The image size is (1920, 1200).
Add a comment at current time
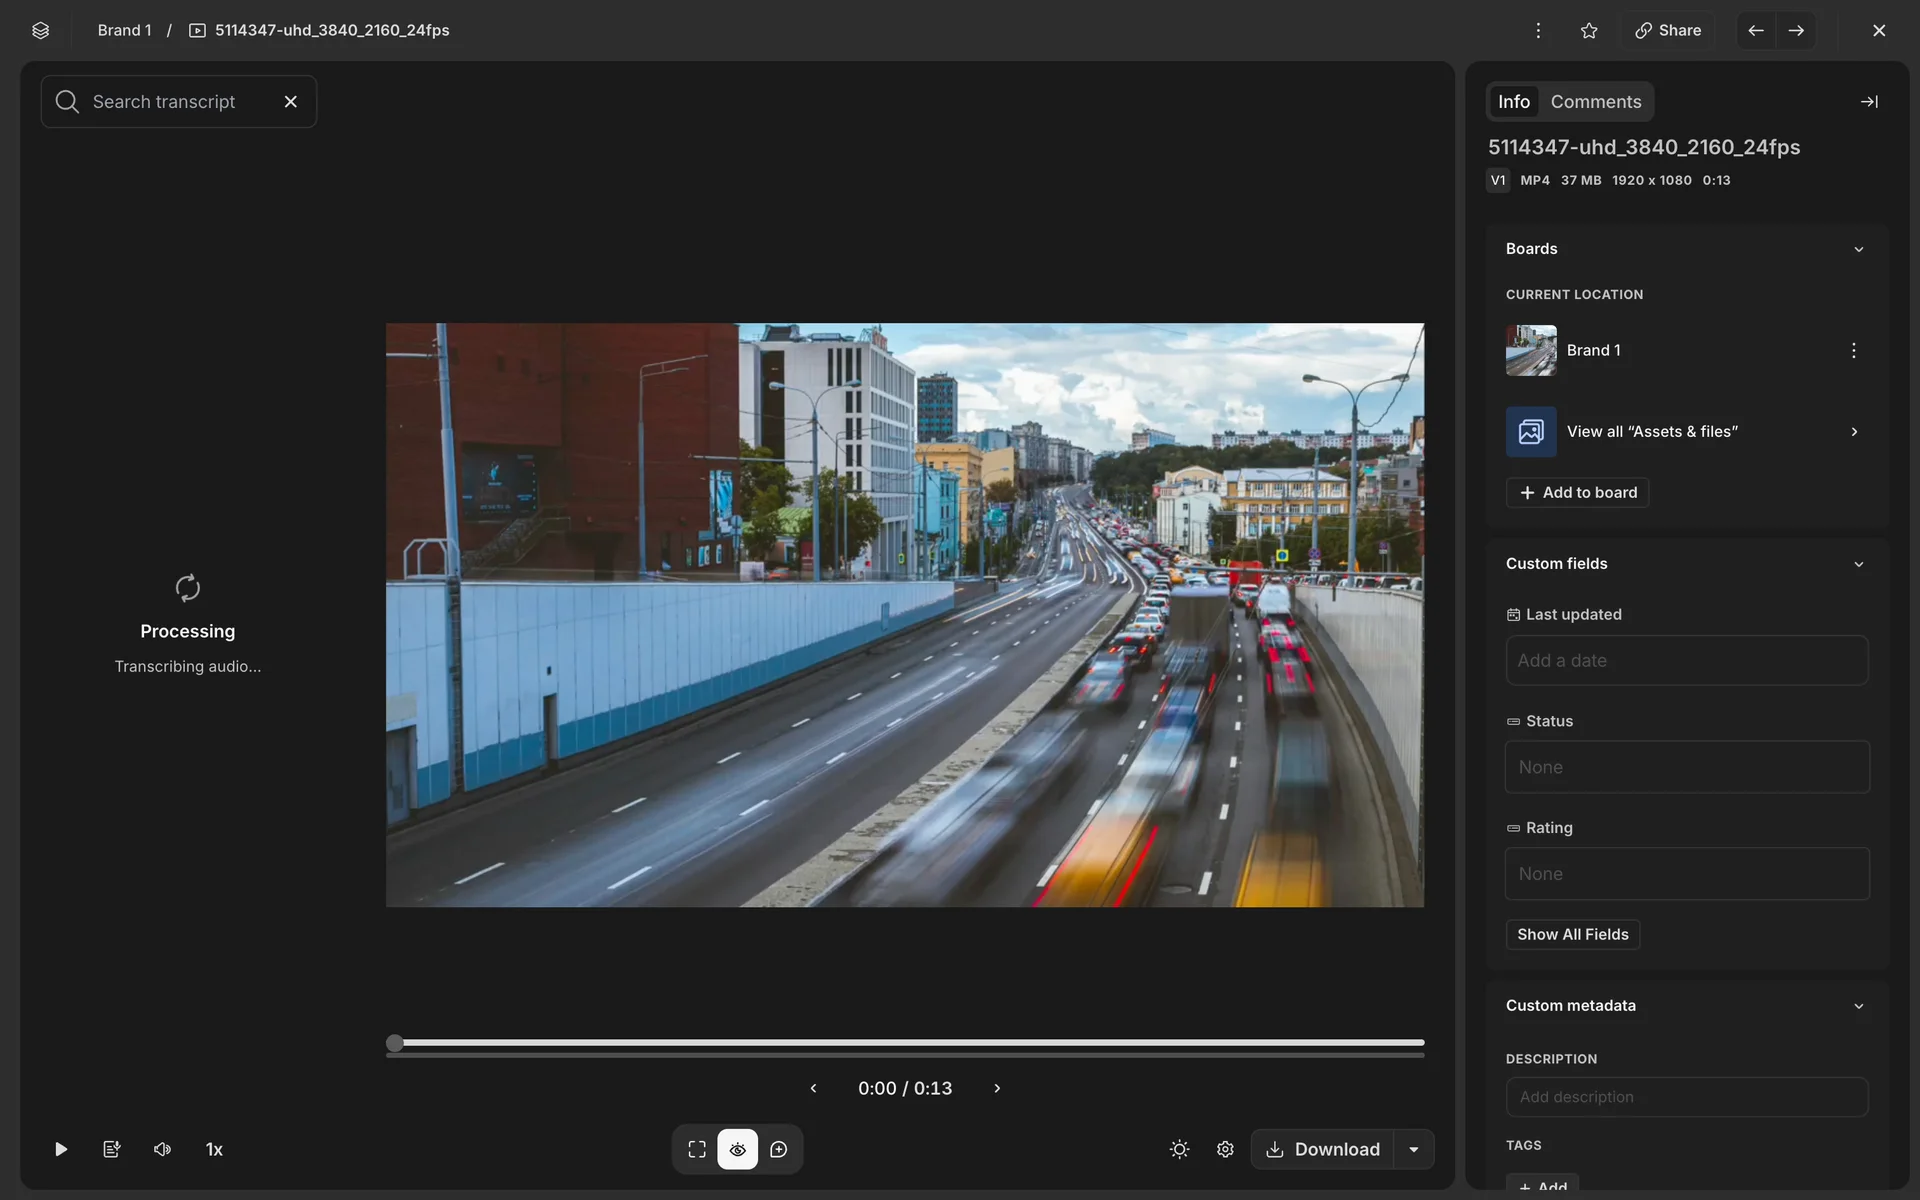[779, 1149]
